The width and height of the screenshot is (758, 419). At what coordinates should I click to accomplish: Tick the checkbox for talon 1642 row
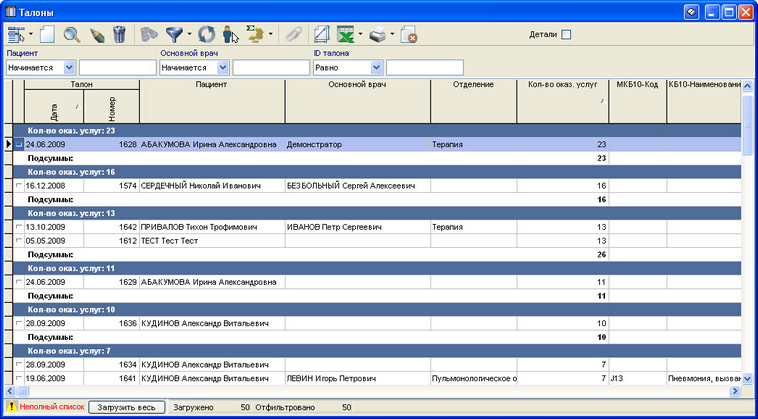(19, 227)
